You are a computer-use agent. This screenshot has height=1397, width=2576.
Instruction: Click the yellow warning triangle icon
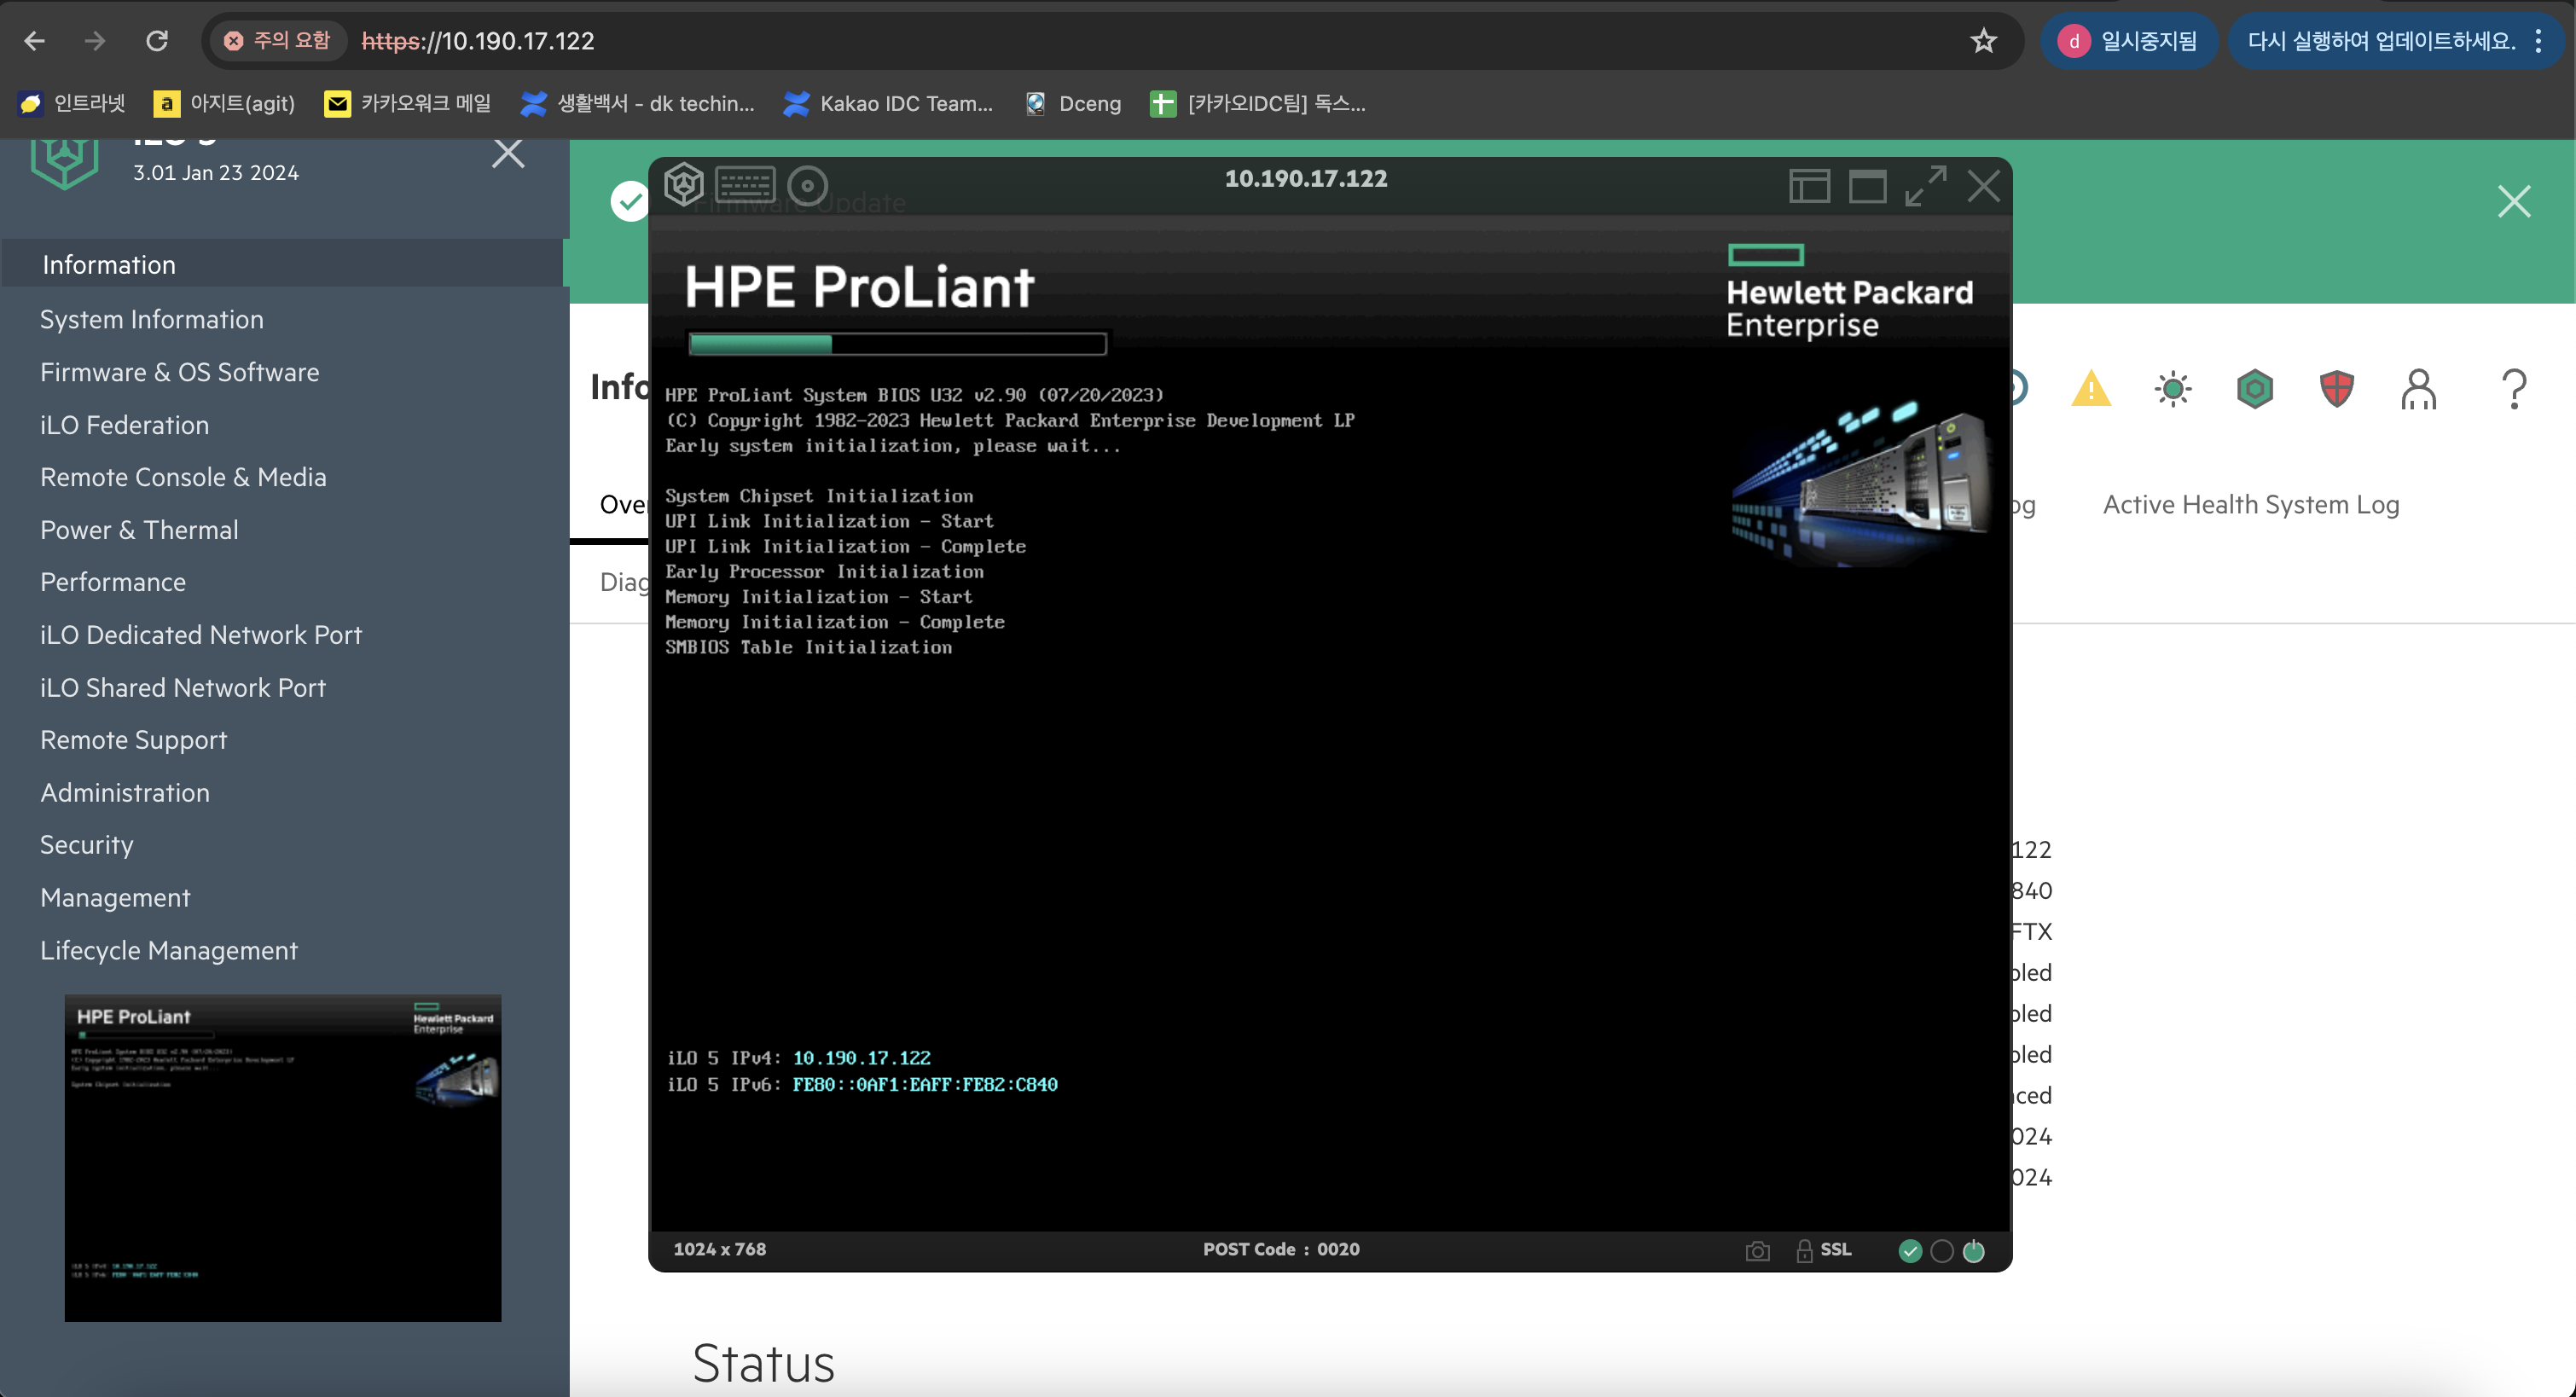coord(2091,388)
